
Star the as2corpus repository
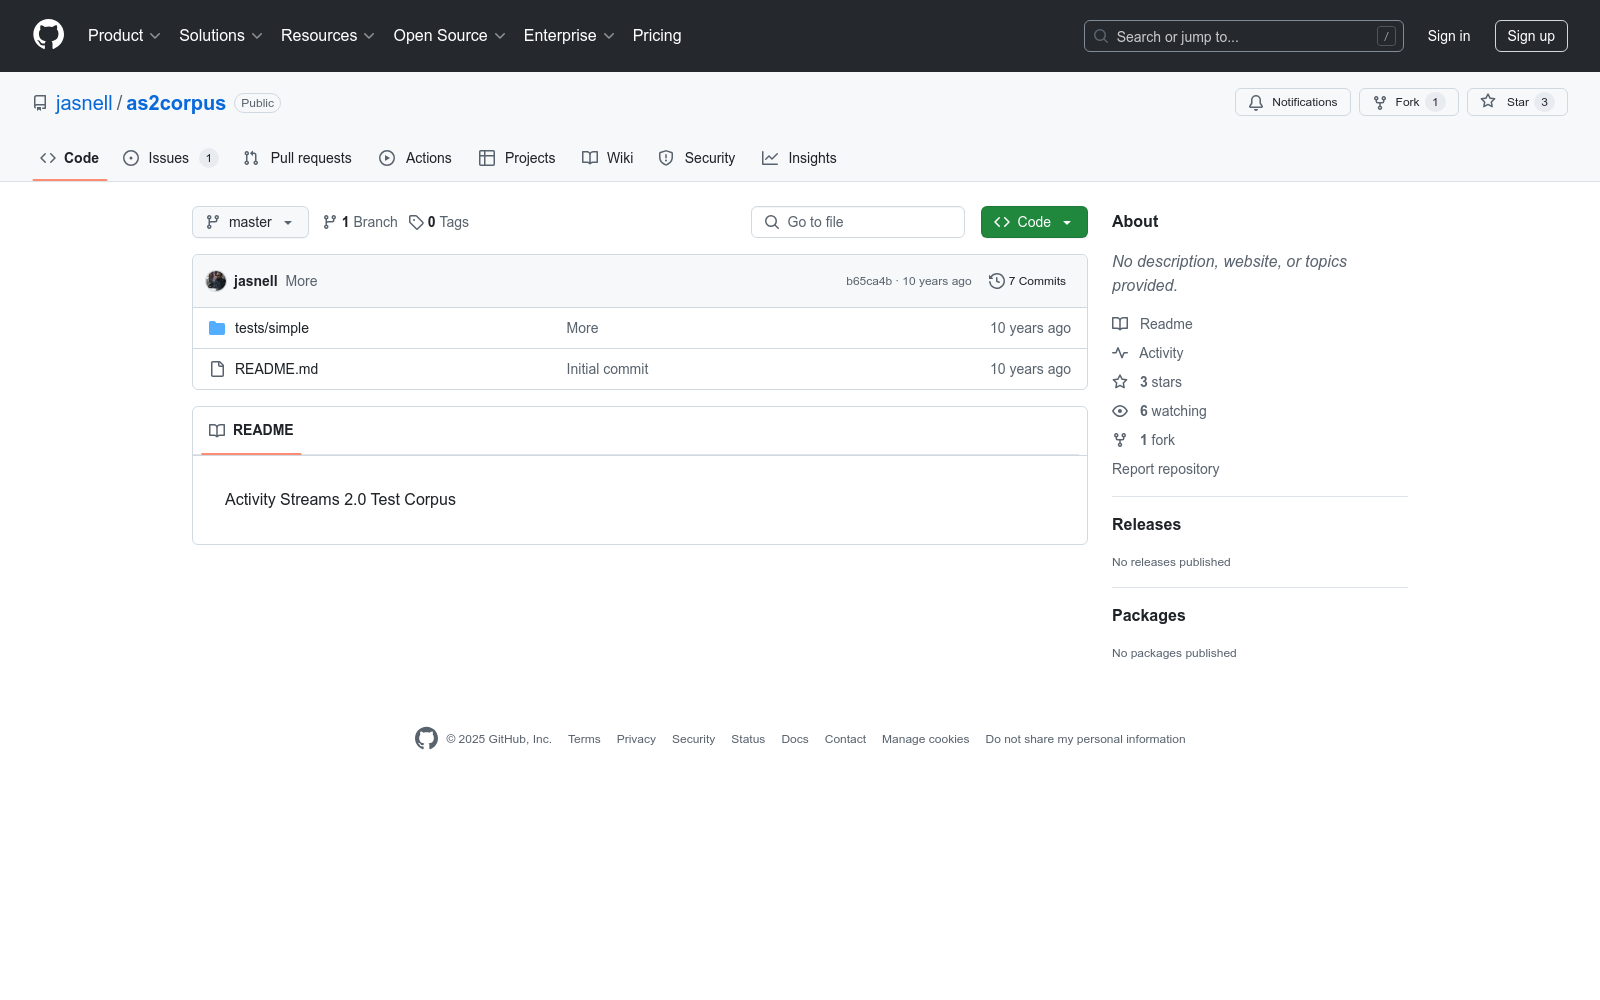[x=1517, y=102]
